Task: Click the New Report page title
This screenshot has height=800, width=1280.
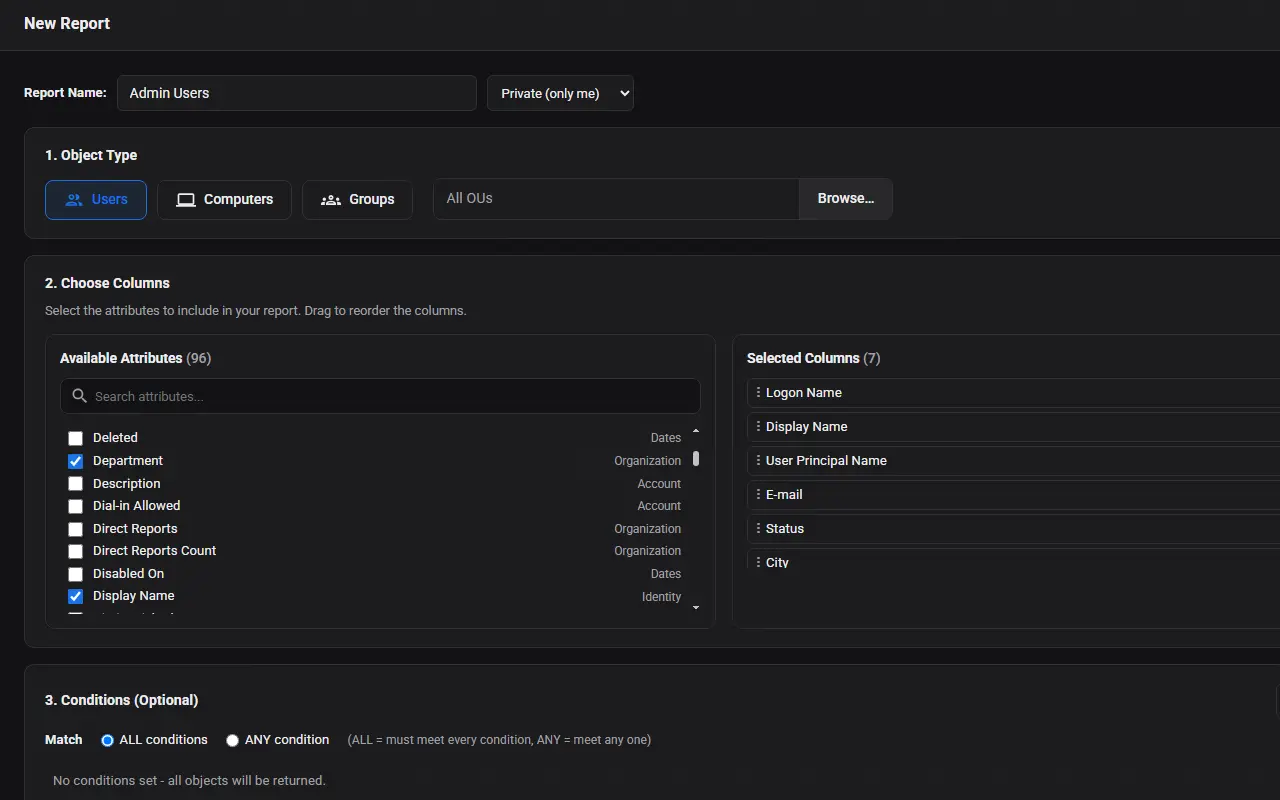Action: click(67, 23)
